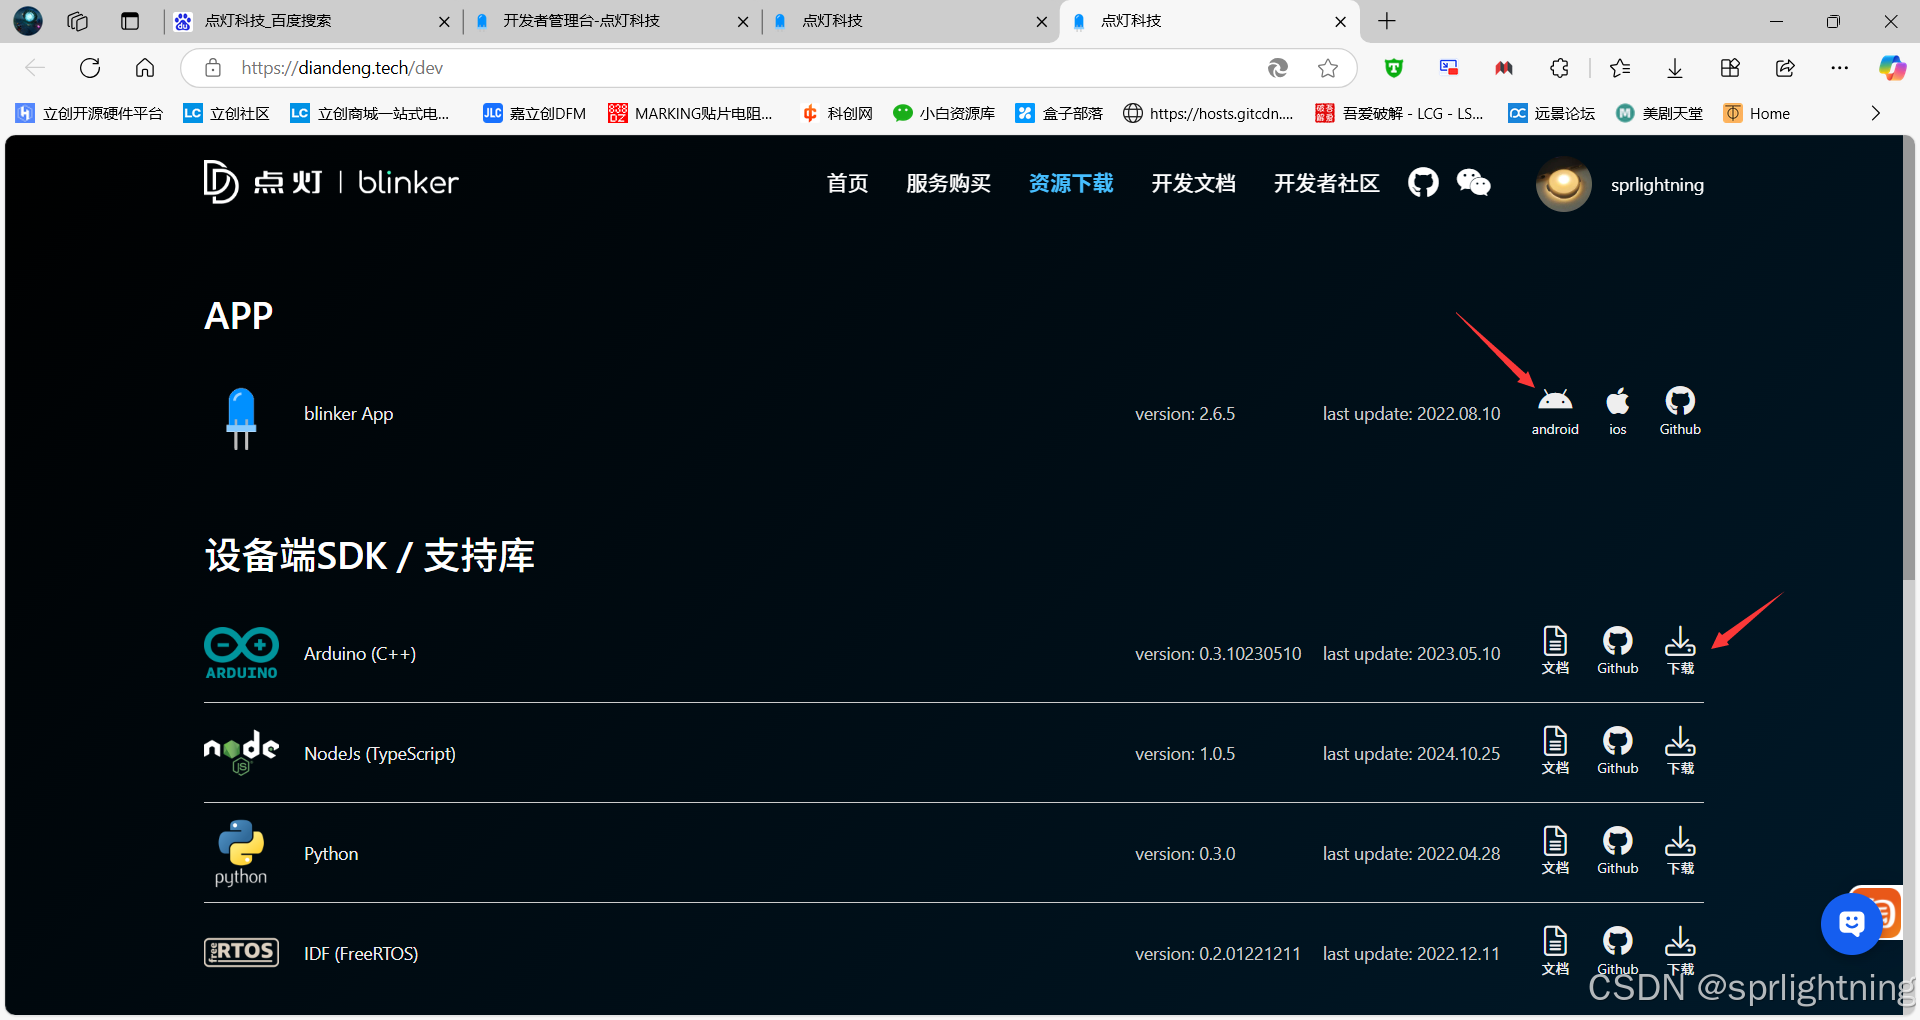Open the Home bookmark

[1757, 113]
